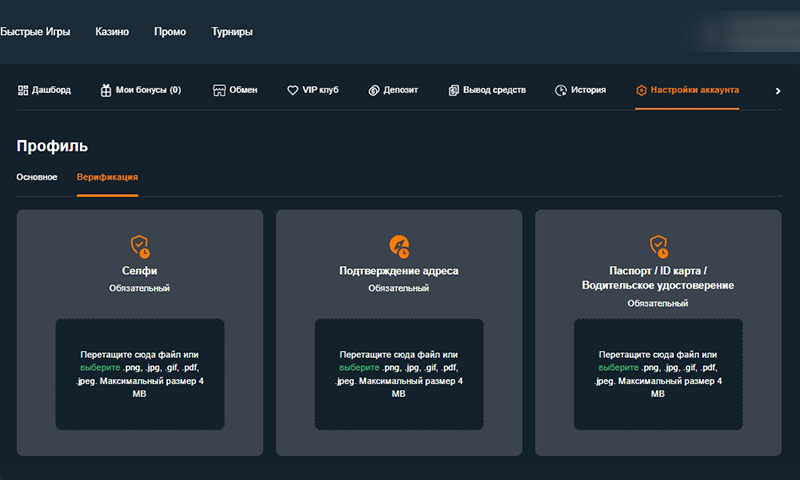Go to Промо section
Screen dimensions: 800x480
click(170, 32)
